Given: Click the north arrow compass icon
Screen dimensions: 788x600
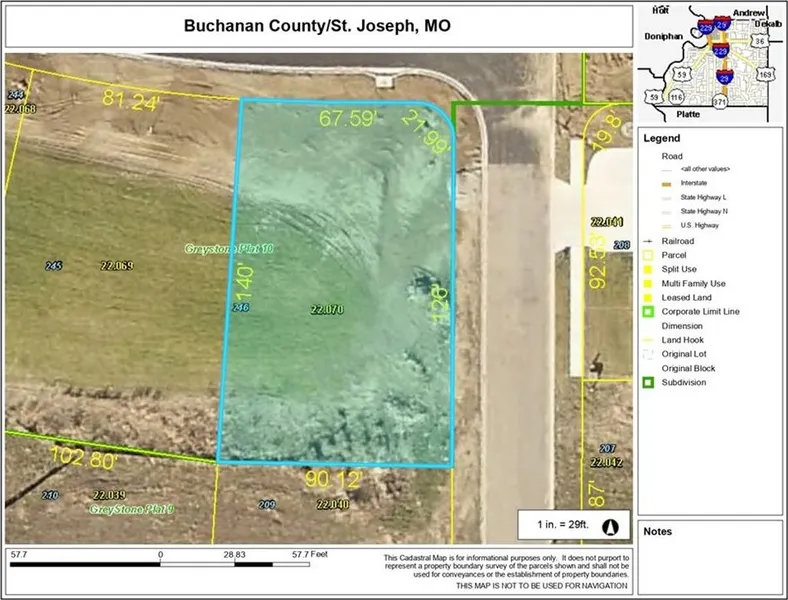Looking at the screenshot, I should coord(612,525).
